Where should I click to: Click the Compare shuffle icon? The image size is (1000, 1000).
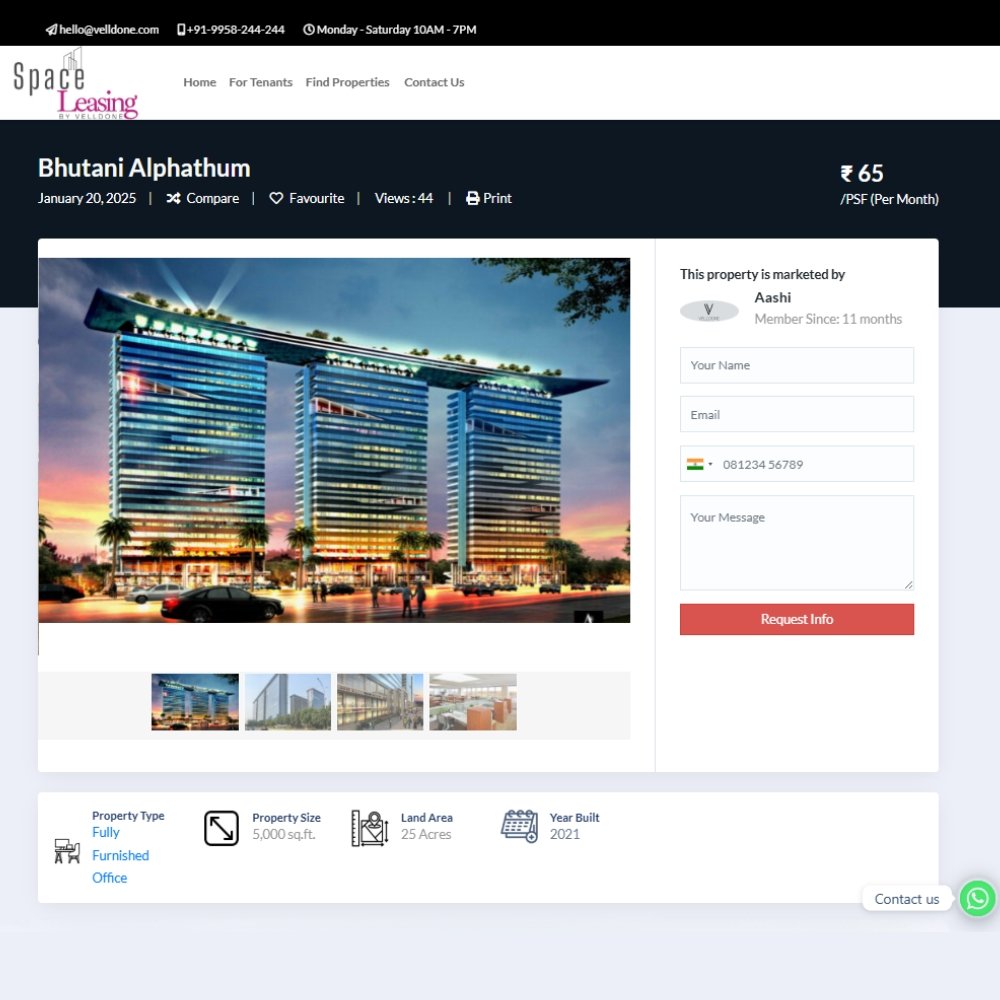click(173, 199)
